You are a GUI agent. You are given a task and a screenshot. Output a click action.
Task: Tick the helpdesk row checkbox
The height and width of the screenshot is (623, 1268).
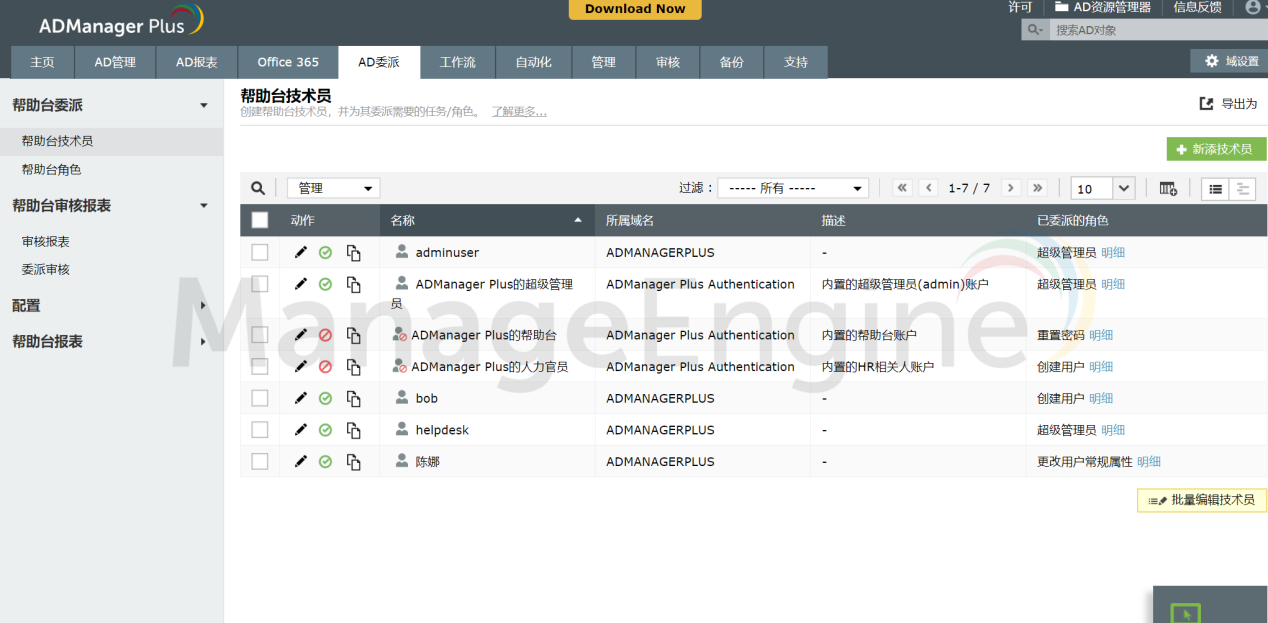coord(260,430)
